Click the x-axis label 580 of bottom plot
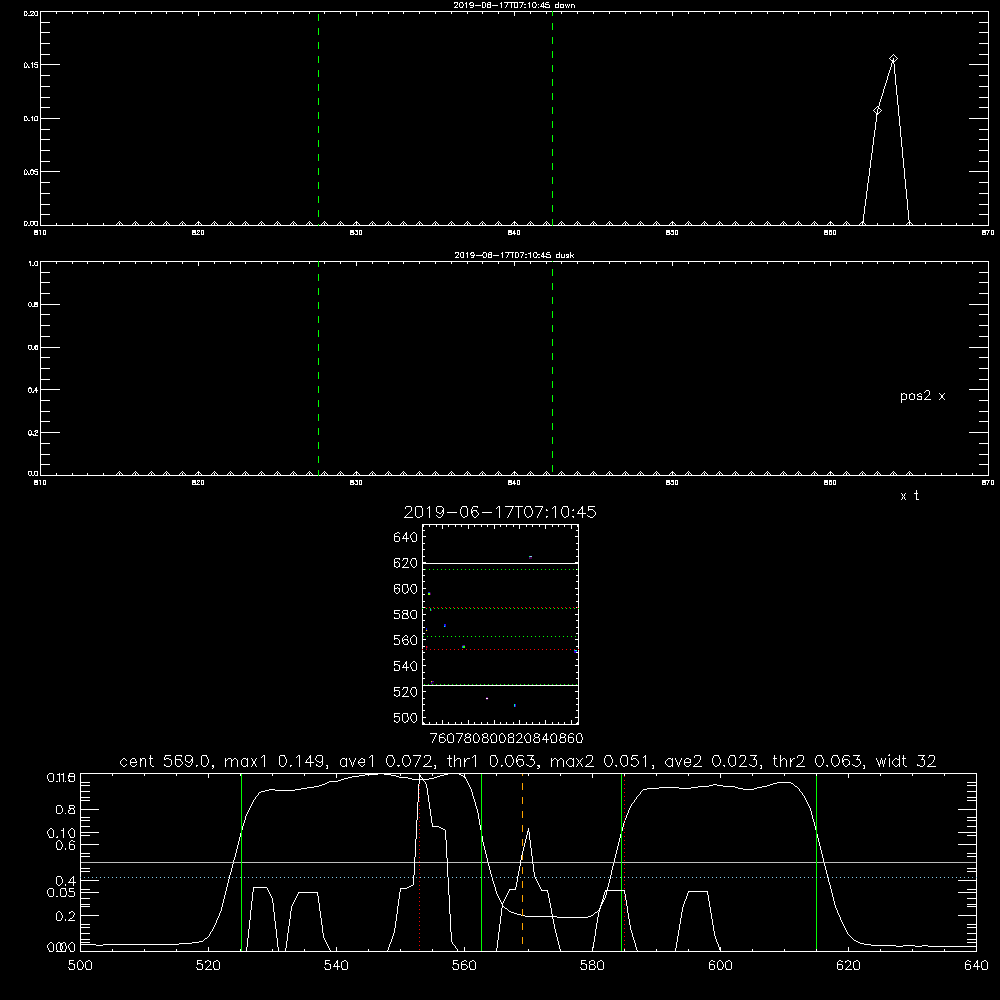 (592, 966)
